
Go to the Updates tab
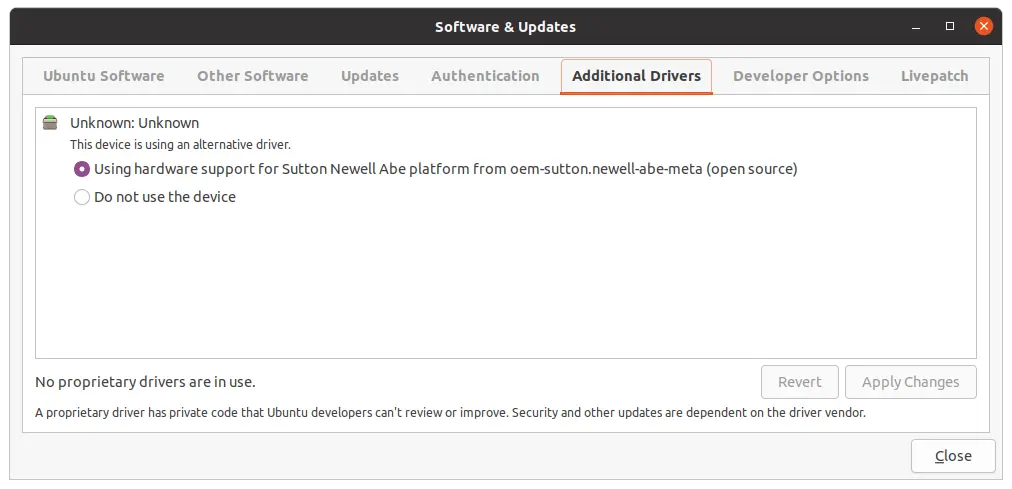point(370,76)
